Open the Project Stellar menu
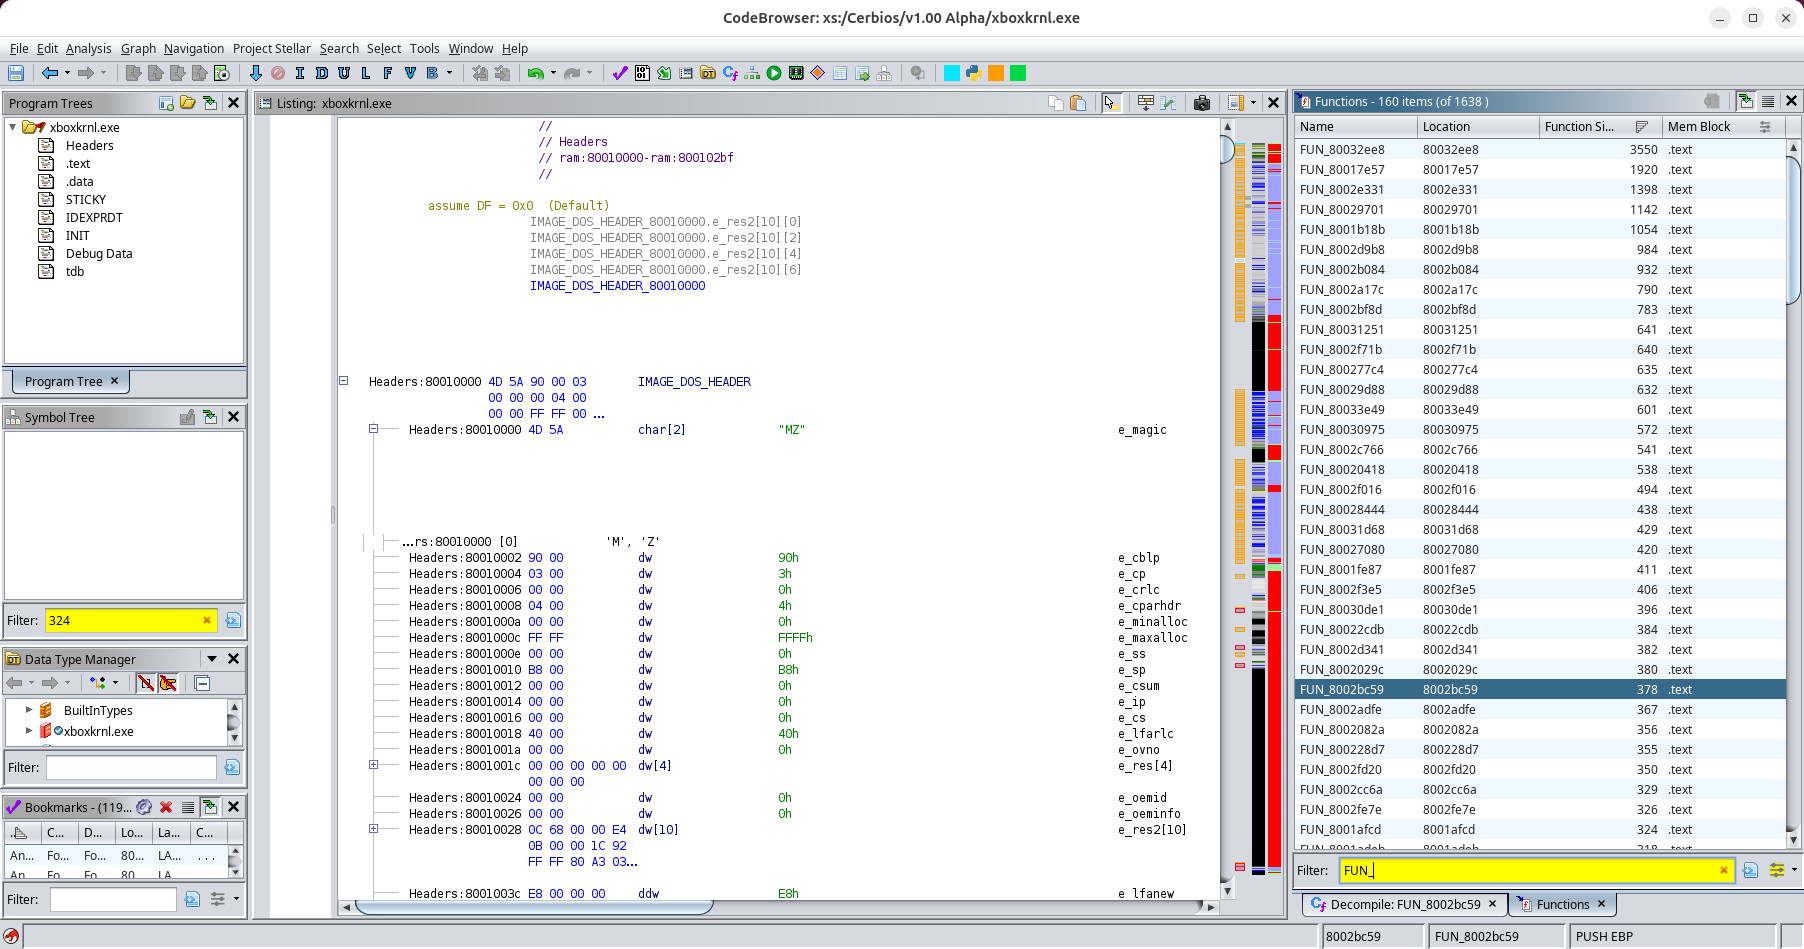The width and height of the screenshot is (1804, 949). click(272, 48)
